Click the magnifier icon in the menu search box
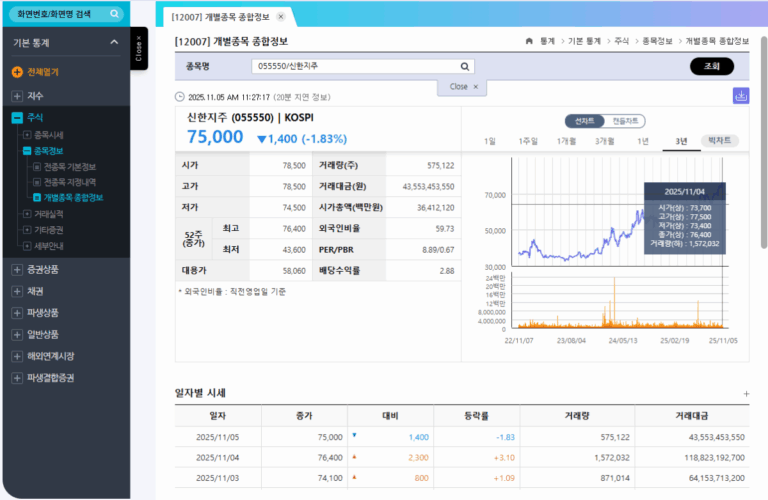Image resolution: width=768 pixels, height=500 pixels. pyautogui.click(x=114, y=14)
